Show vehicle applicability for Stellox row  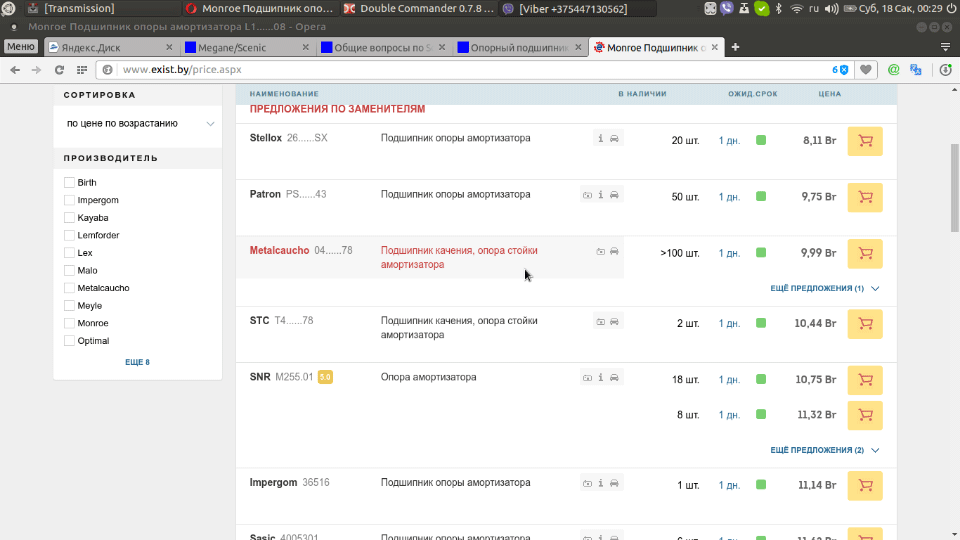614,138
